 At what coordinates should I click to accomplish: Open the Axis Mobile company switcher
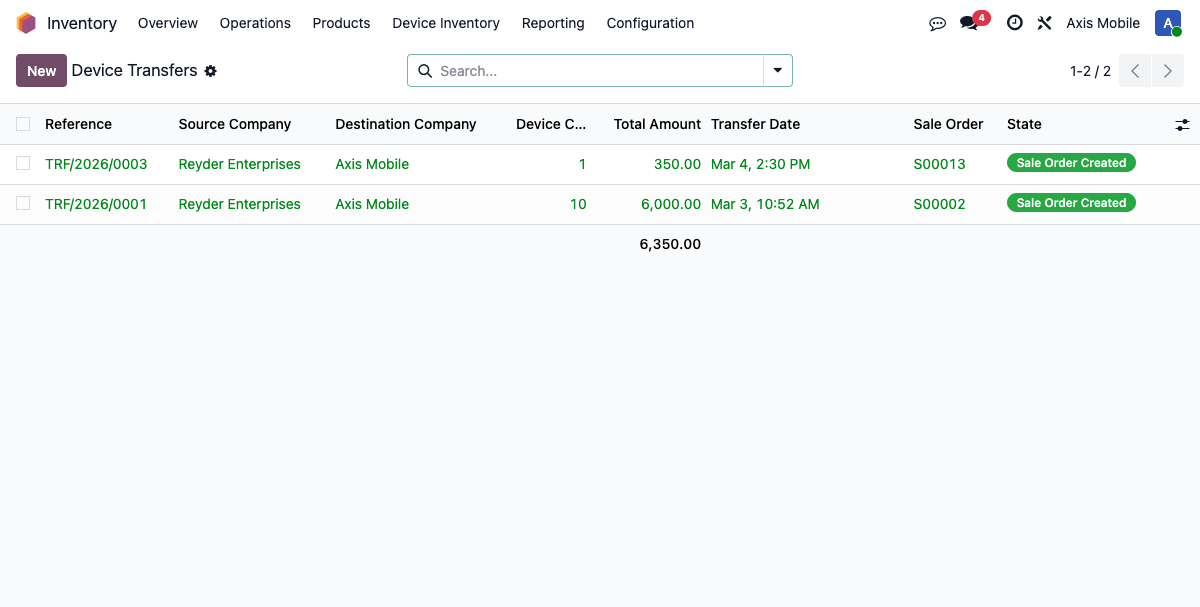point(1102,23)
